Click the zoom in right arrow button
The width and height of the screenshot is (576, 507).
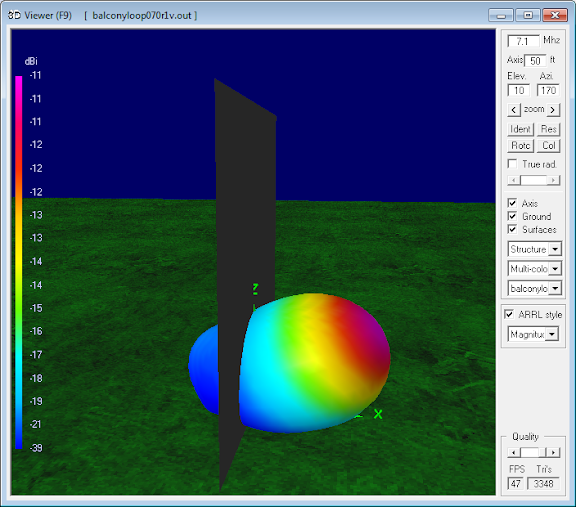point(553,109)
